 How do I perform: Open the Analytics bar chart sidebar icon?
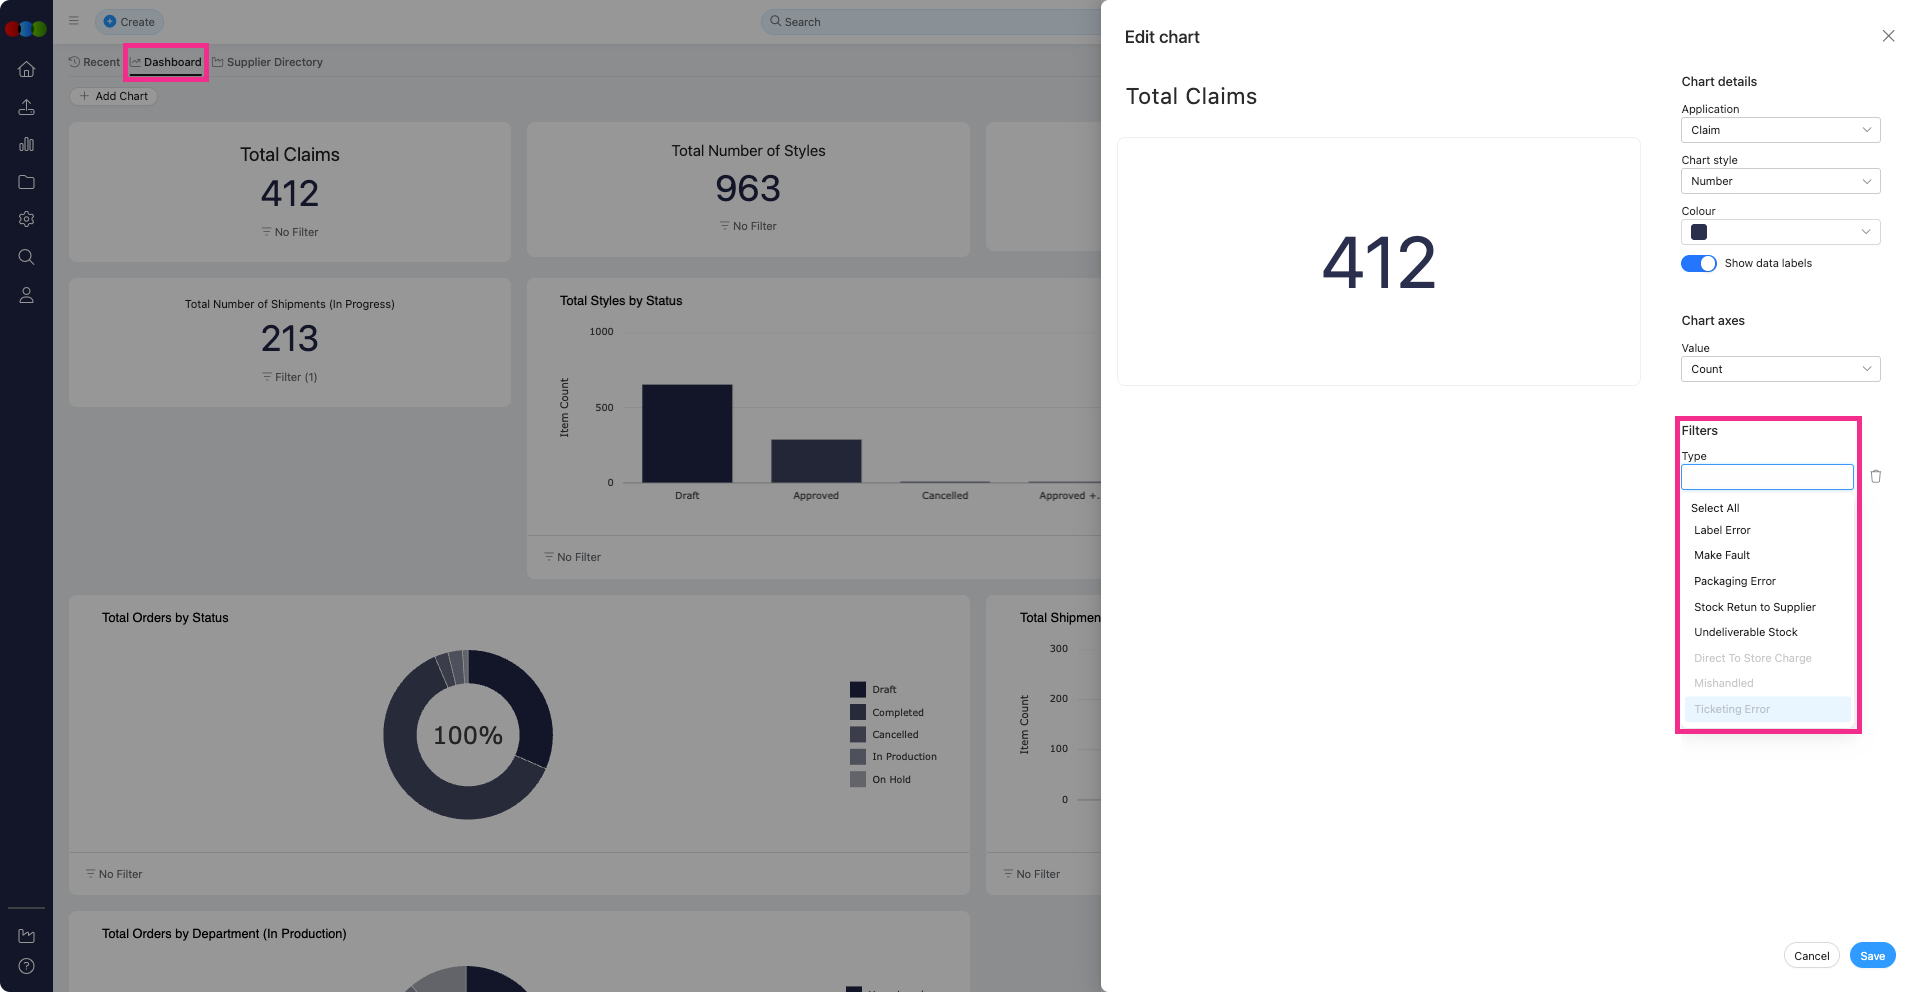27,144
